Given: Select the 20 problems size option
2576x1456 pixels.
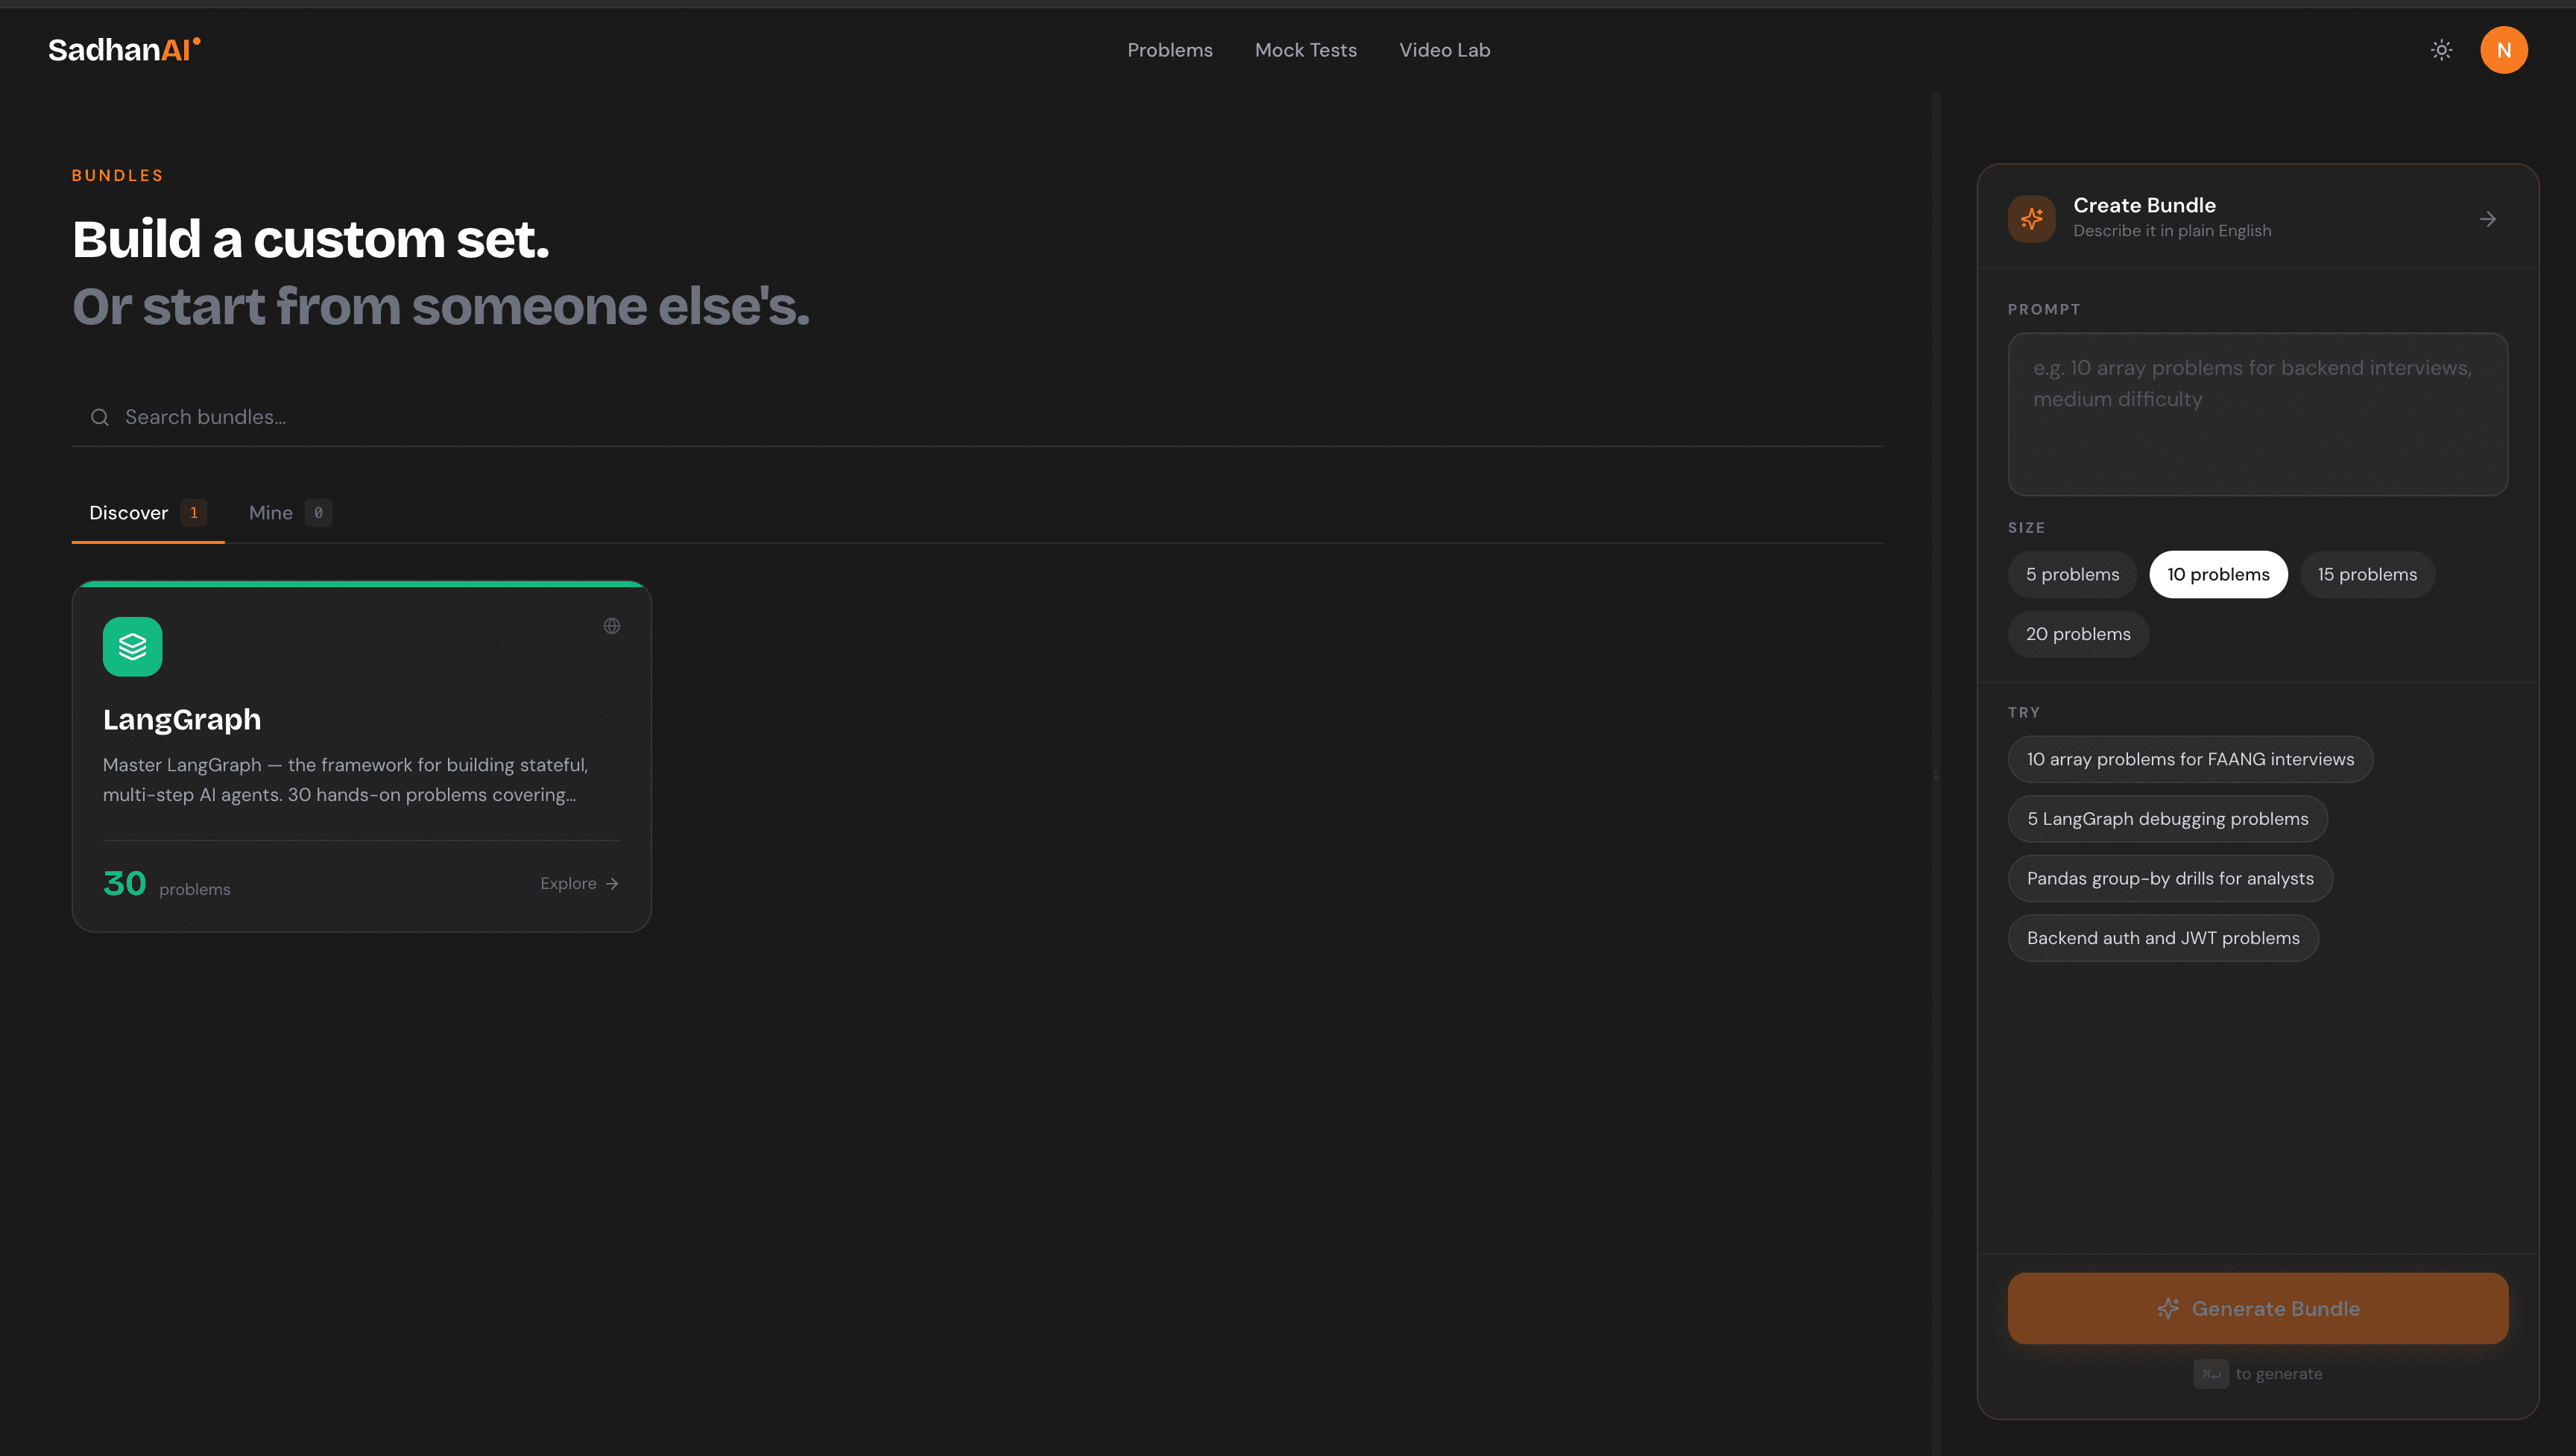Looking at the screenshot, I should 2078,634.
